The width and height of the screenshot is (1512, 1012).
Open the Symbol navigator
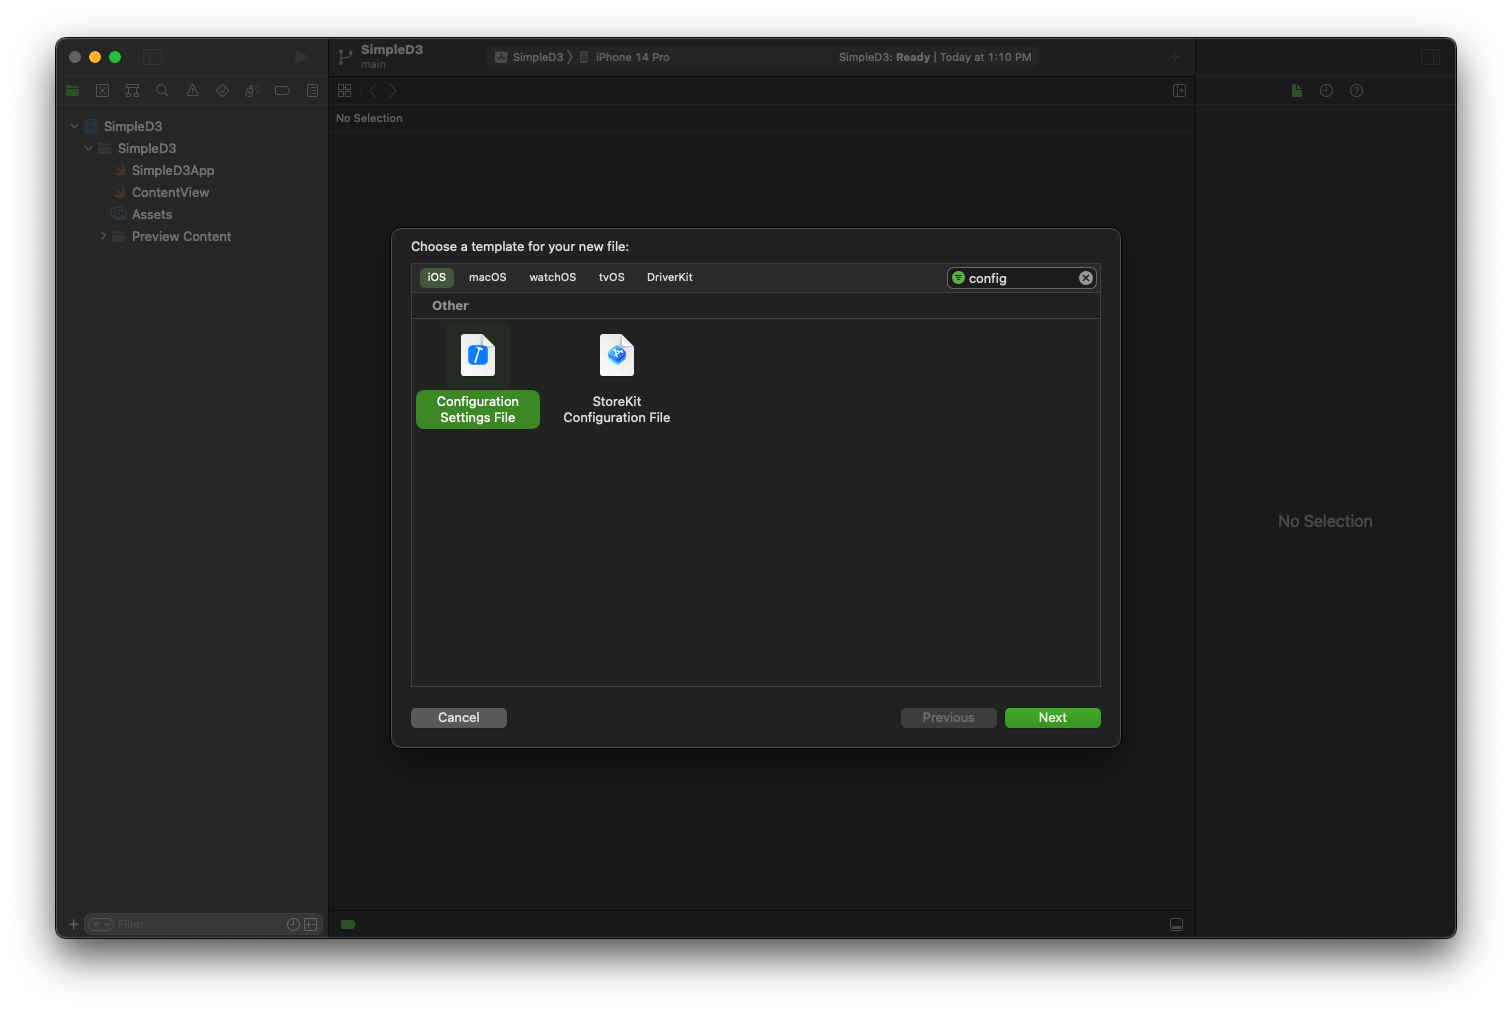click(x=132, y=91)
